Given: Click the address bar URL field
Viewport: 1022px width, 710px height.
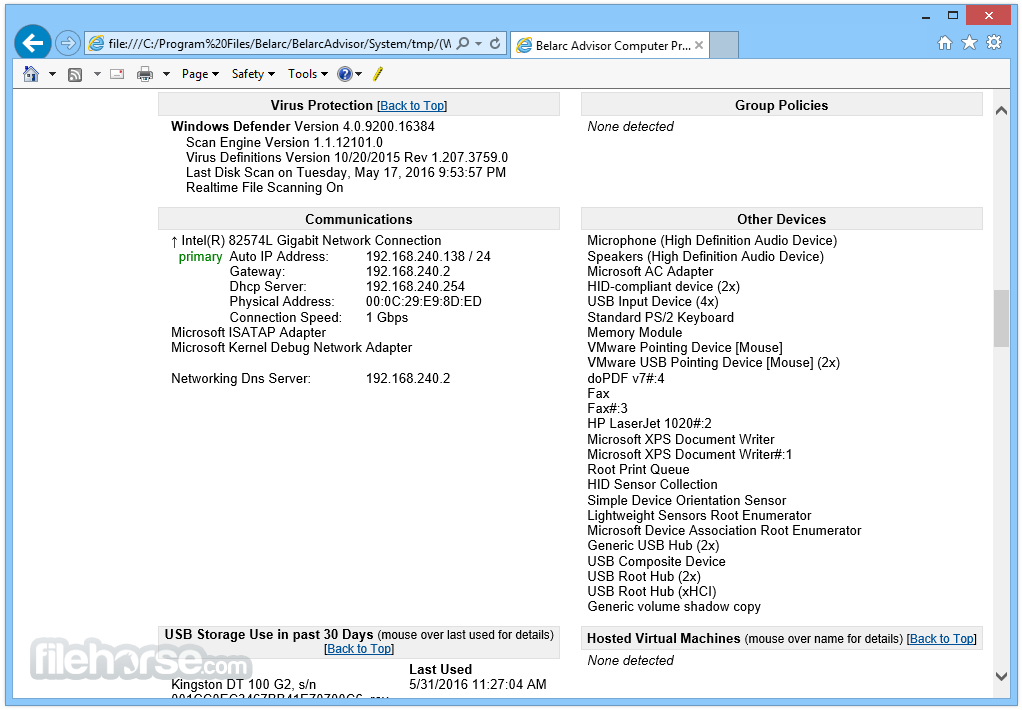Looking at the screenshot, I should pos(279,44).
